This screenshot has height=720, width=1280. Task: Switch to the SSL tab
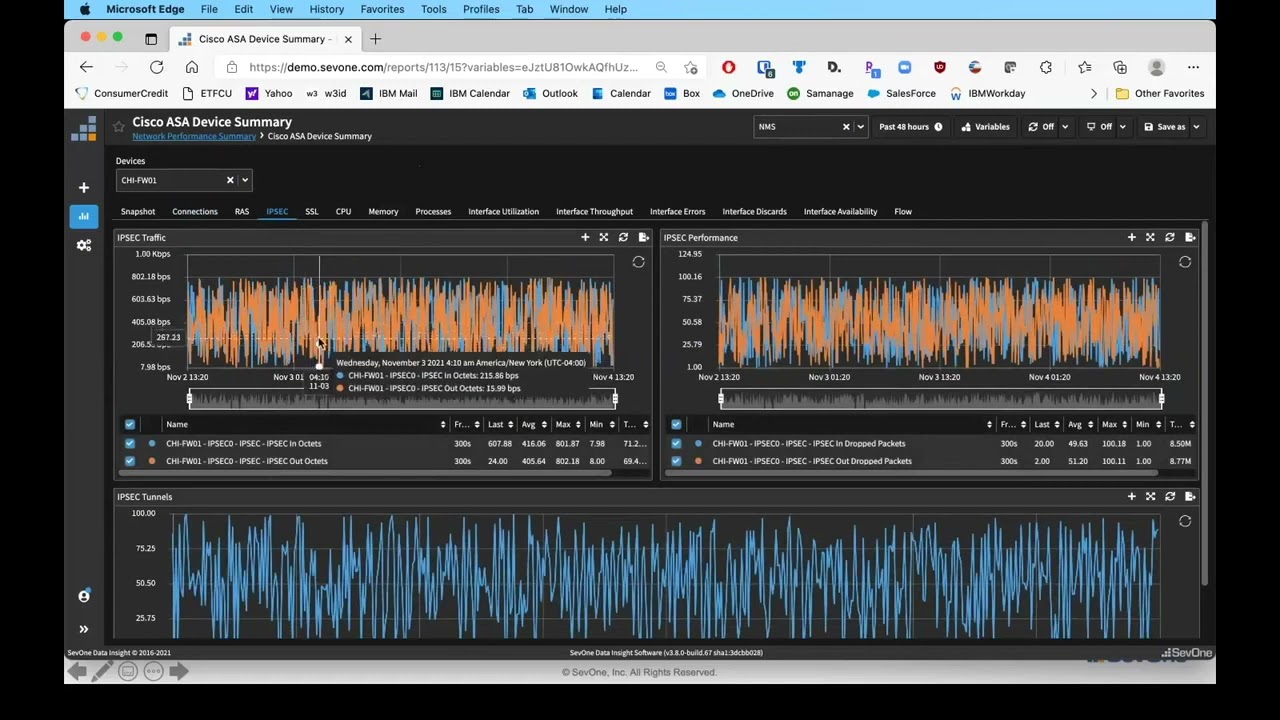(312, 212)
